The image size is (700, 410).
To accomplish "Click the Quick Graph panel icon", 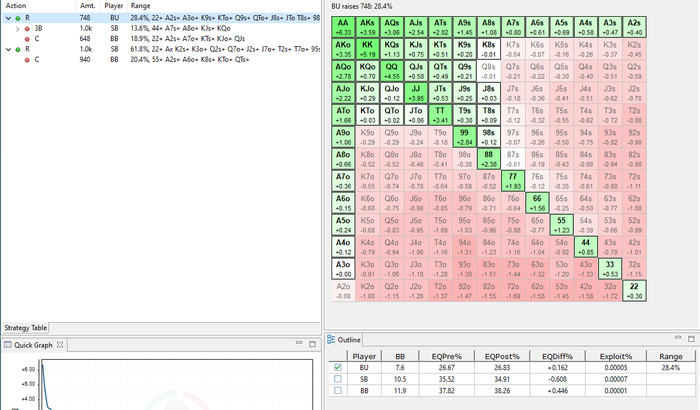I will (8, 345).
